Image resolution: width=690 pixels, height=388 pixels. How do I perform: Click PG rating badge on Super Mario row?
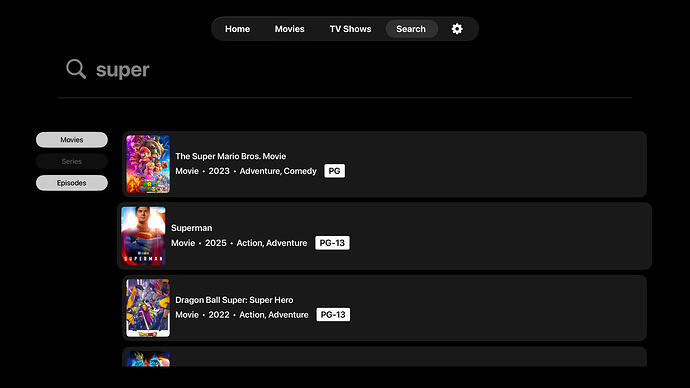(334, 171)
